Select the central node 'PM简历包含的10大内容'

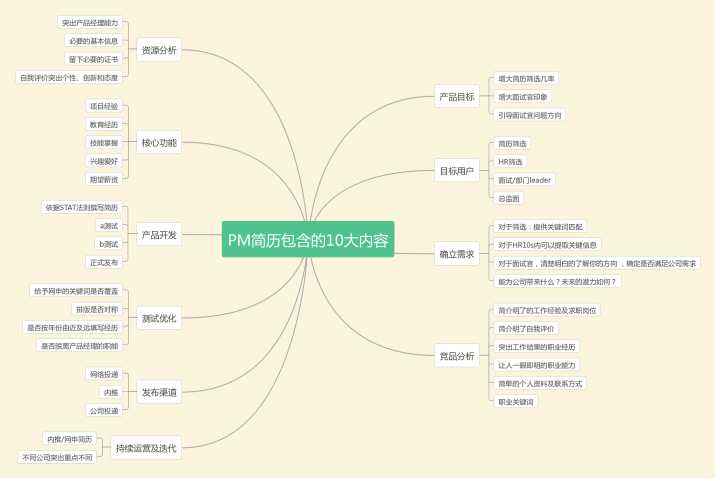click(x=308, y=240)
